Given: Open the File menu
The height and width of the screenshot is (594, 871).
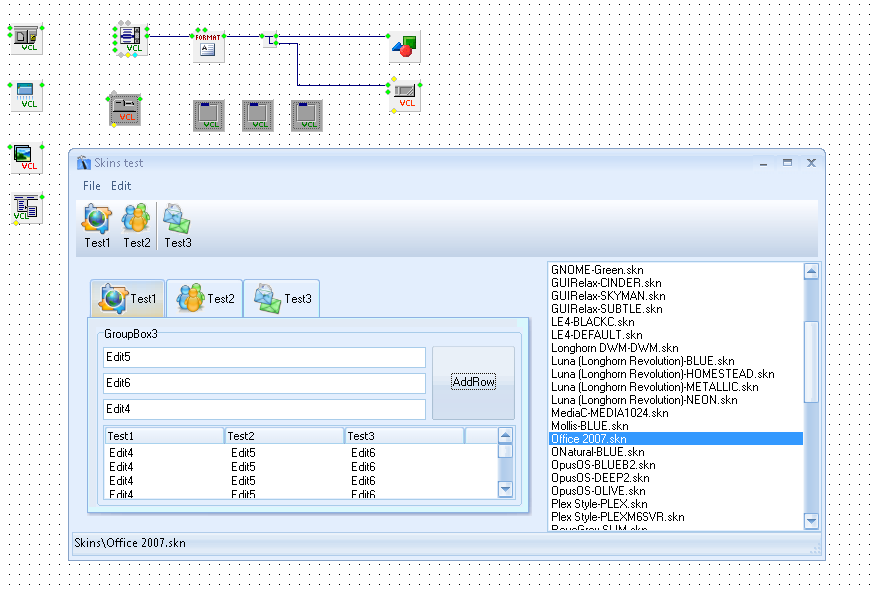Looking at the screenshot, I should coord(92,186).
